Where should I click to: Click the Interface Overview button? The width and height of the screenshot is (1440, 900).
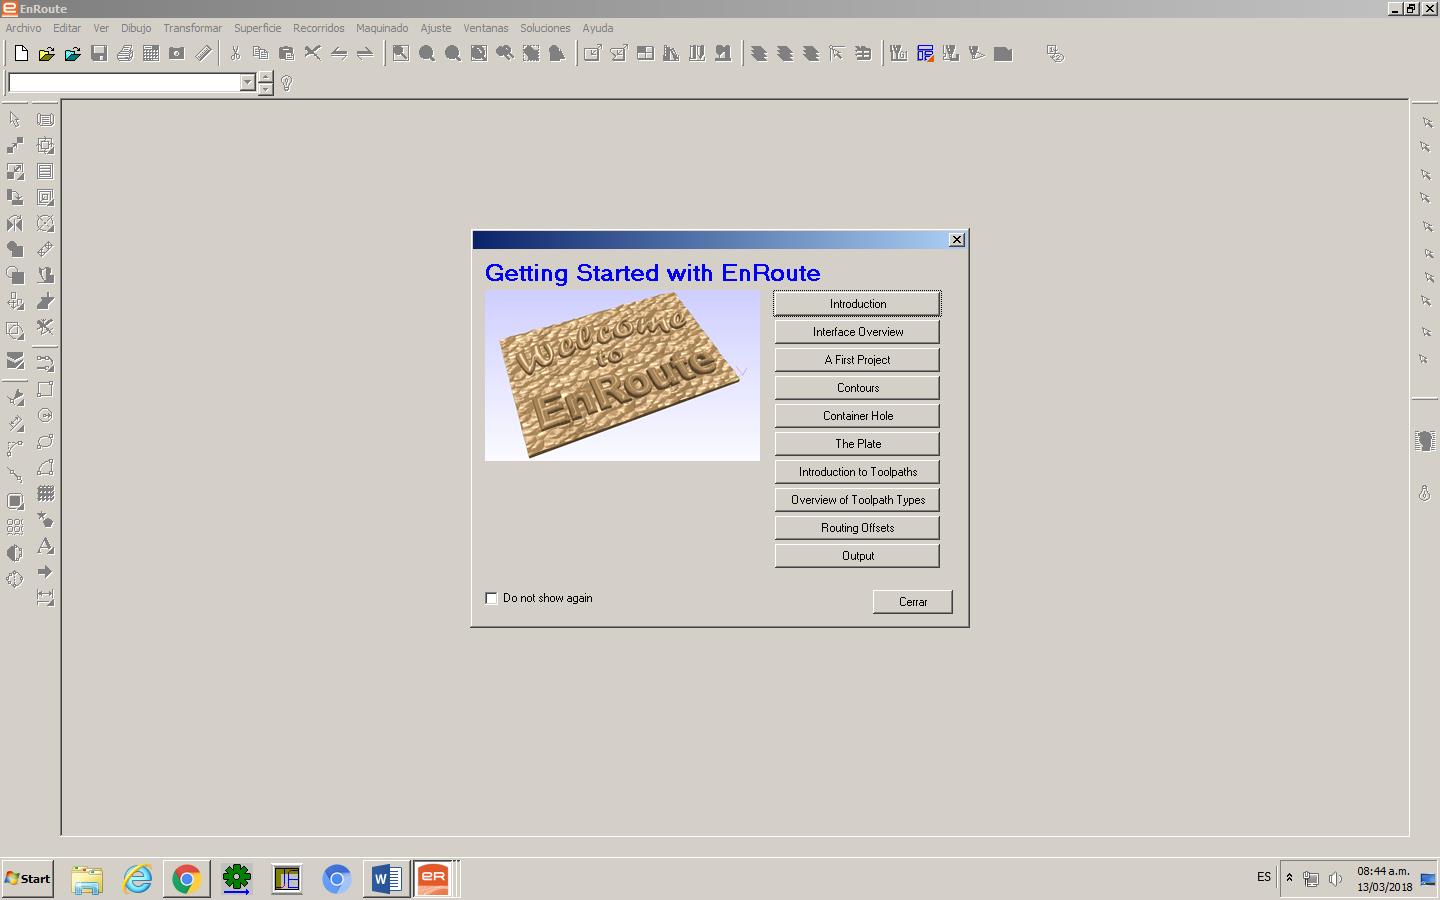tap(857, 332)
